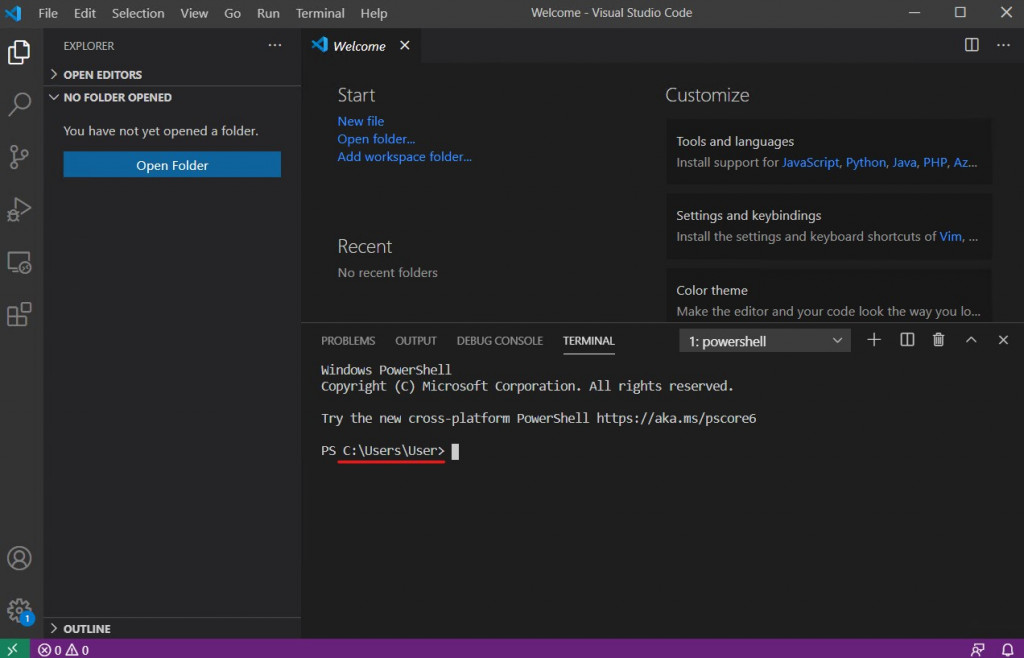1024x658 pixels.
Task: Click the pscore6 URL in terminal
Action: point(676,418)
